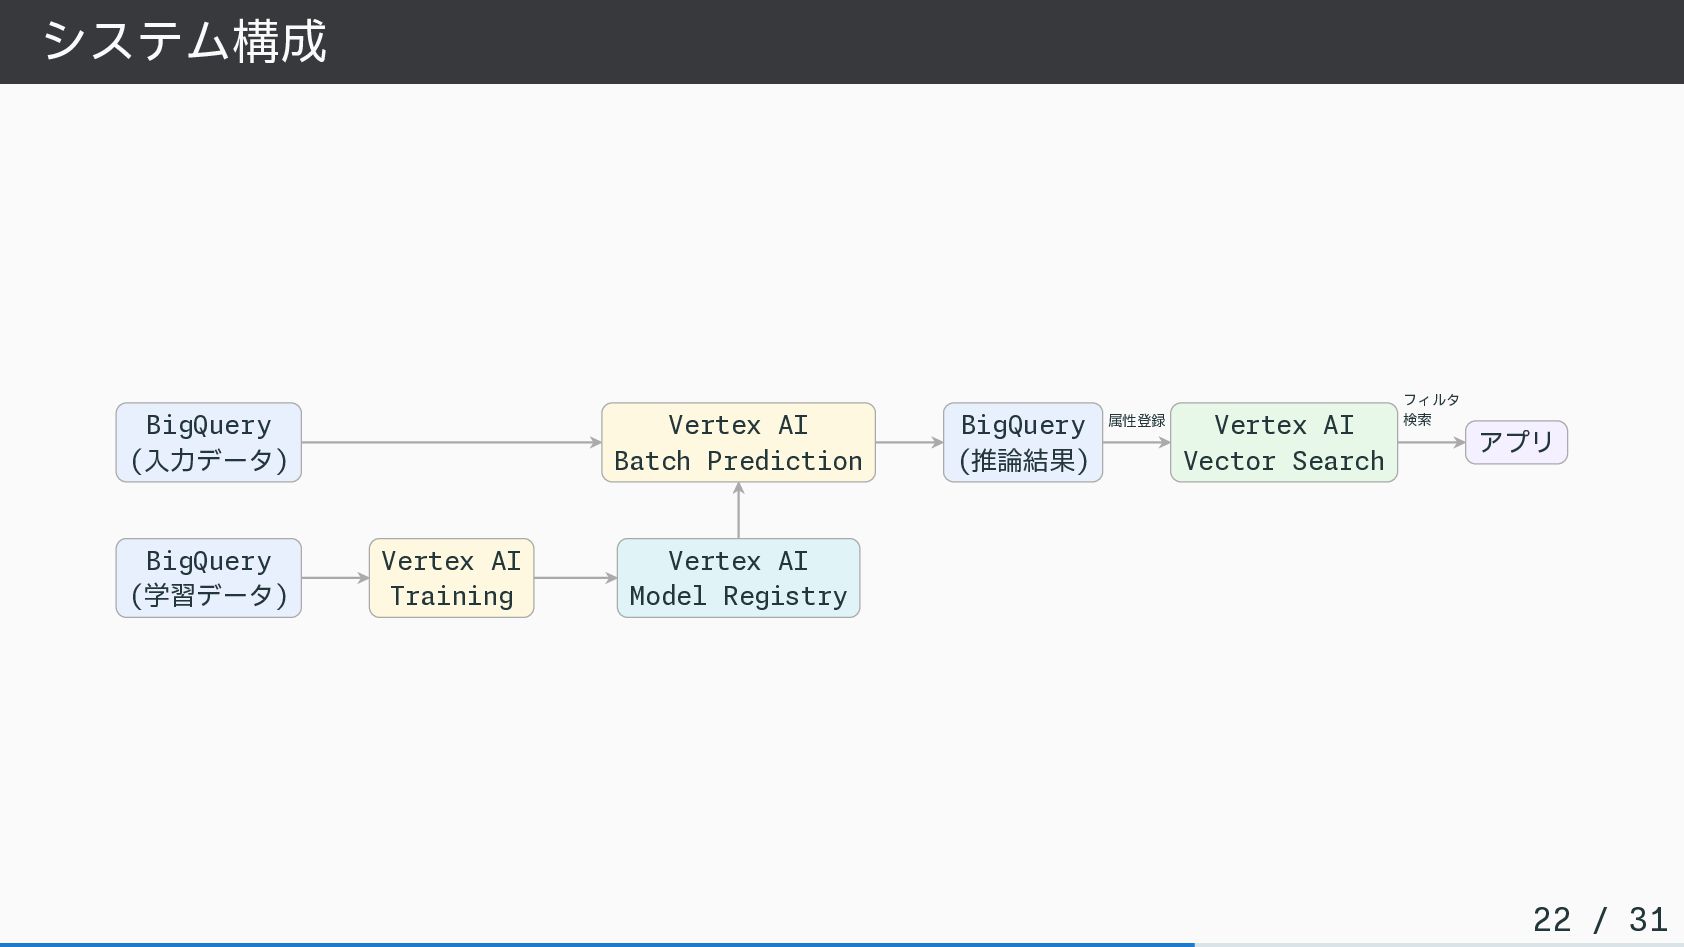
Task: Select the Vertex AI Model Registry box
Action: (738, 578)
